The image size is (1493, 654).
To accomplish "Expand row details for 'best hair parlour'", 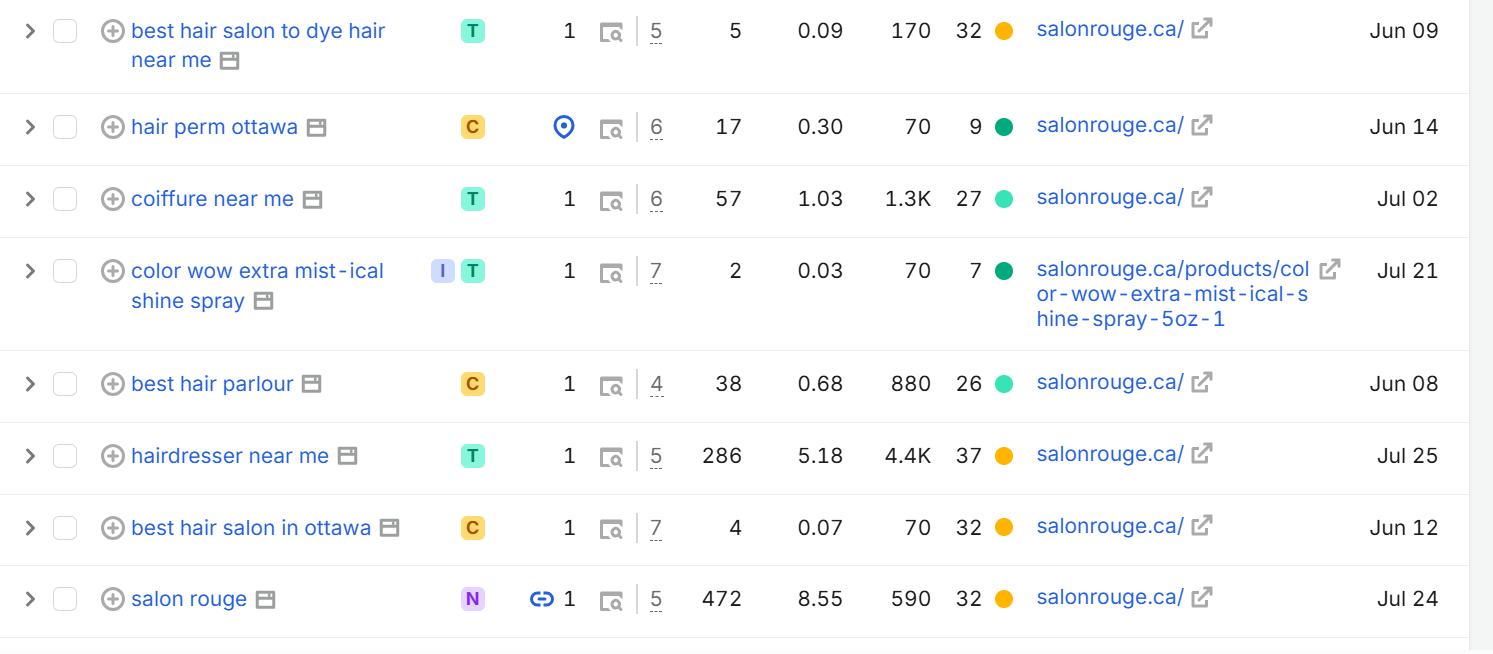I will point(30,384).
